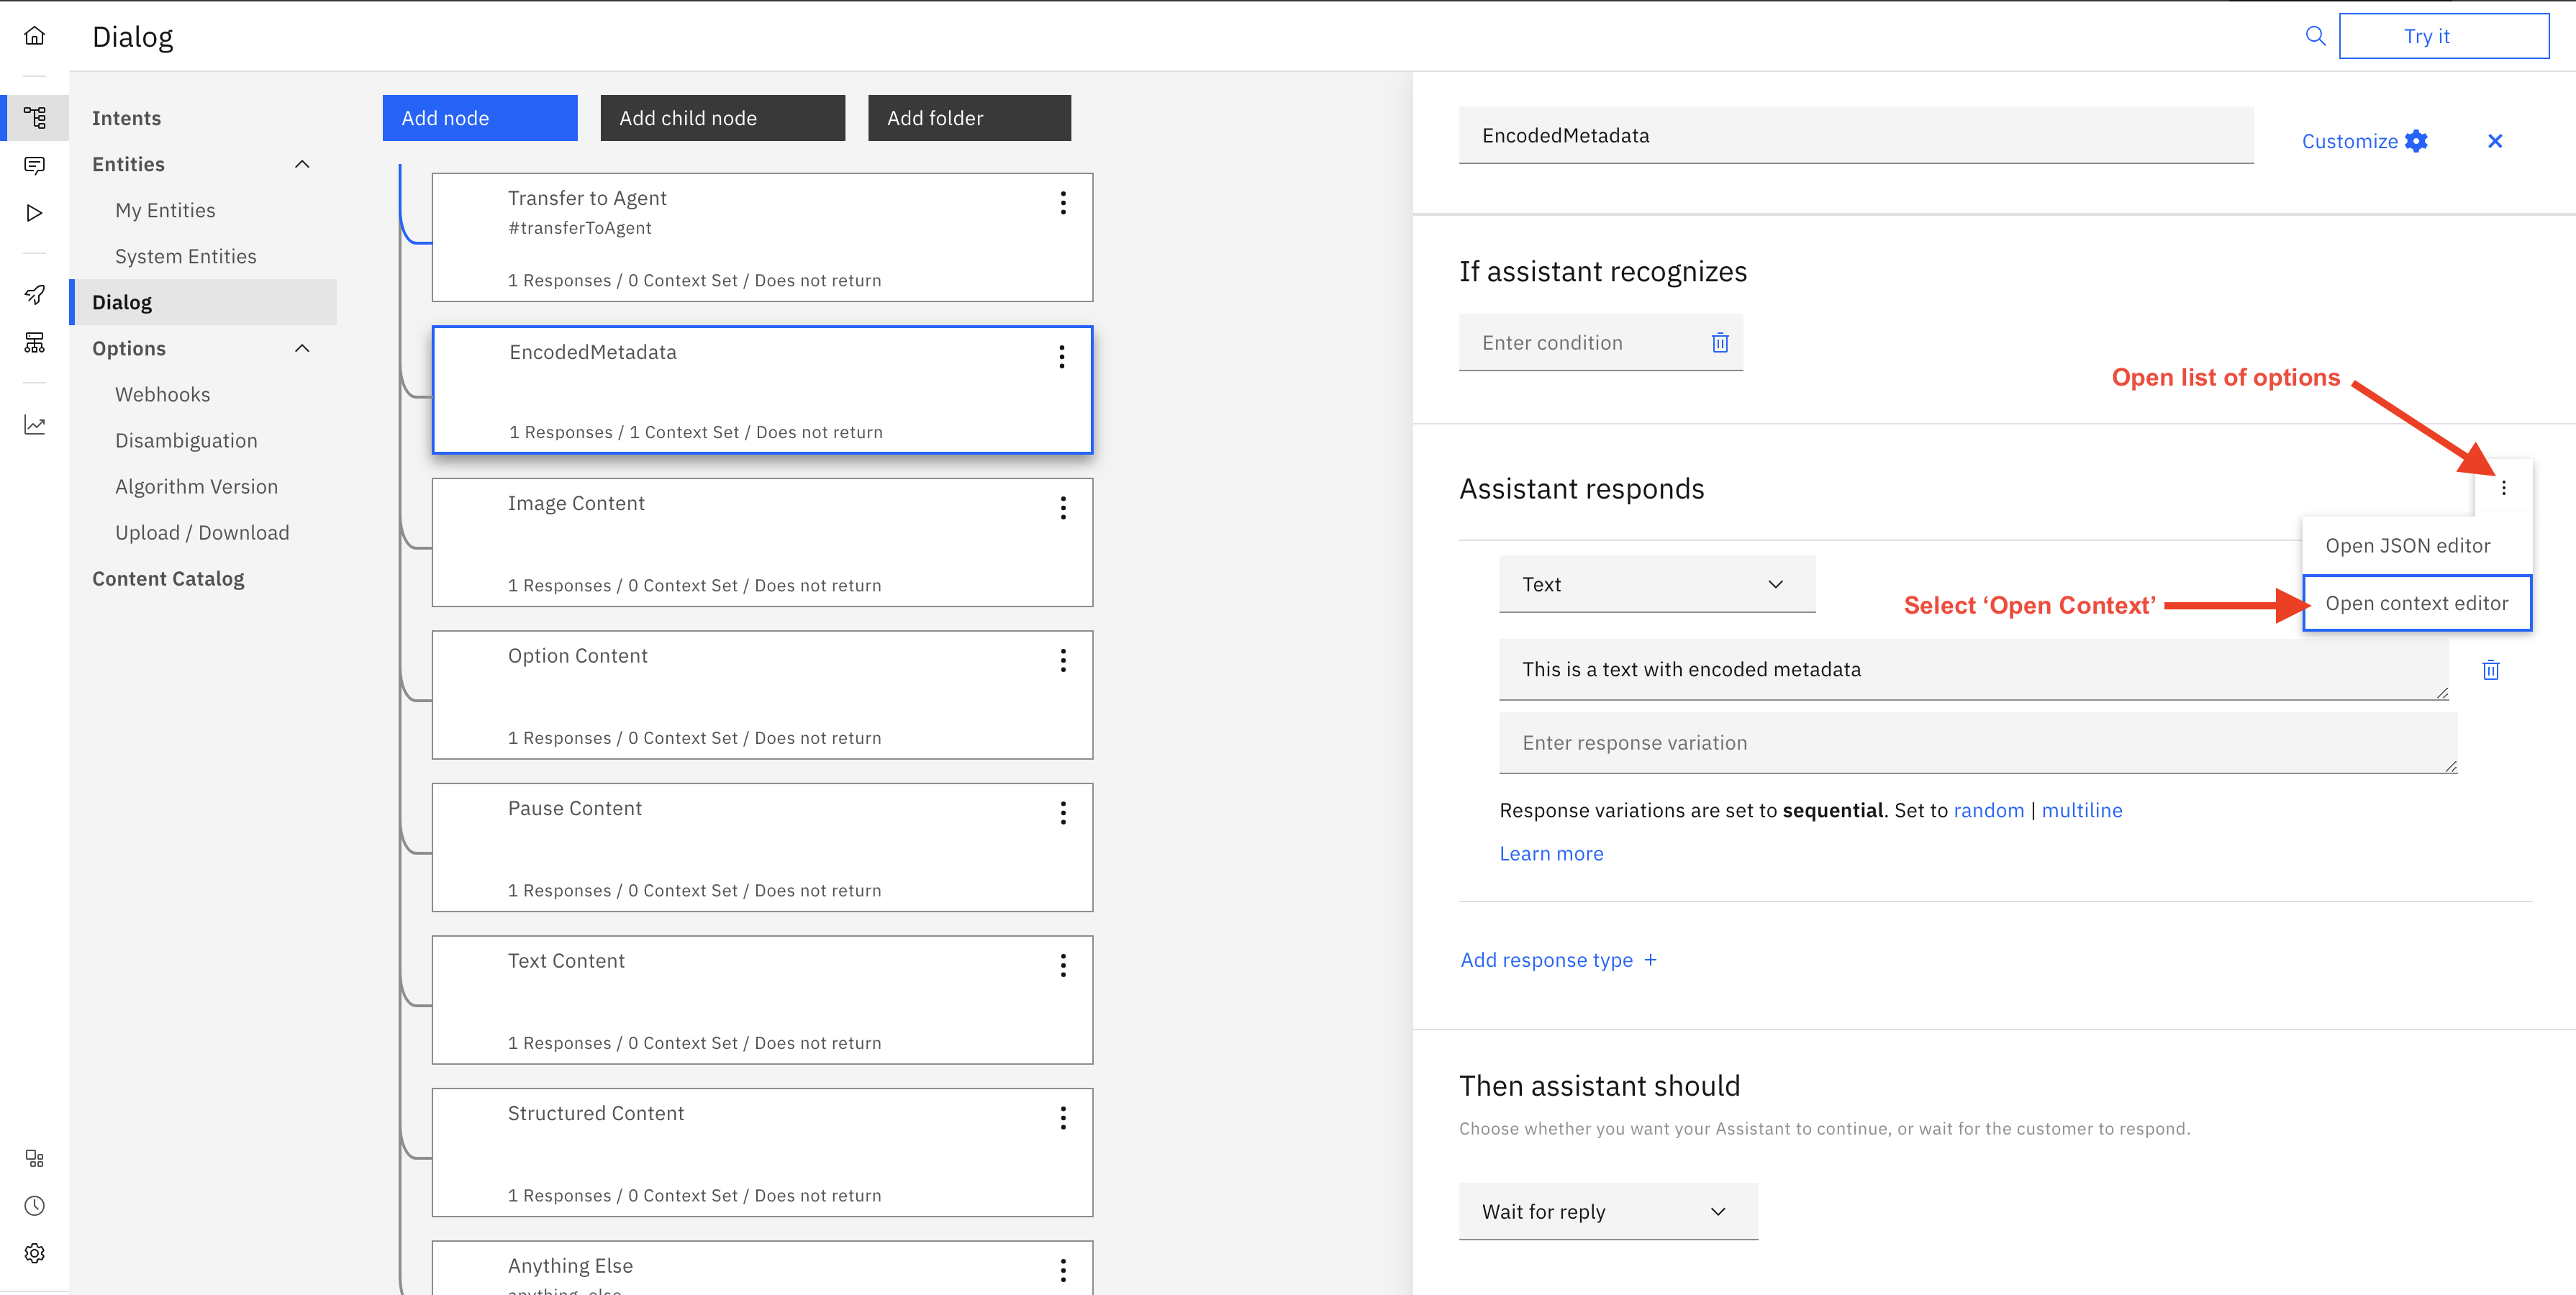Open Assistant responds three-dot options menu

pyautogui.click(x=2504, y=488)
